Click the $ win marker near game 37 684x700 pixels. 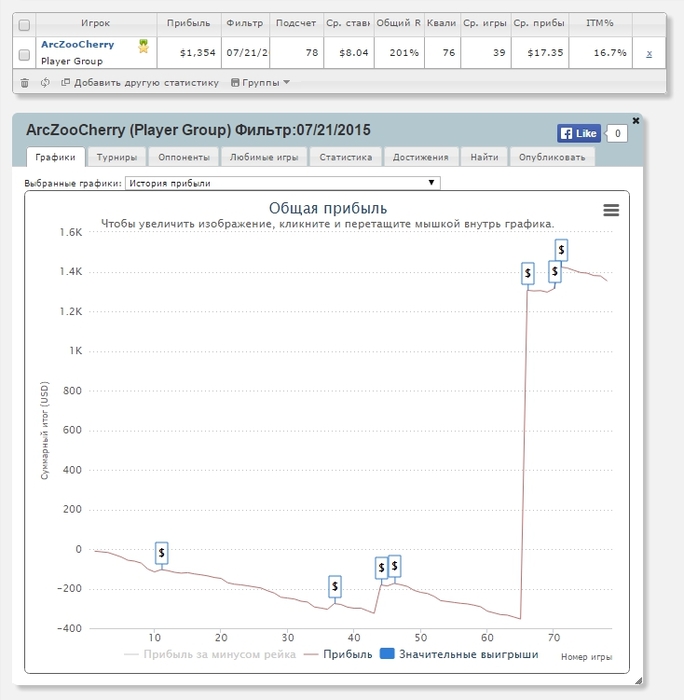[335, 587]
